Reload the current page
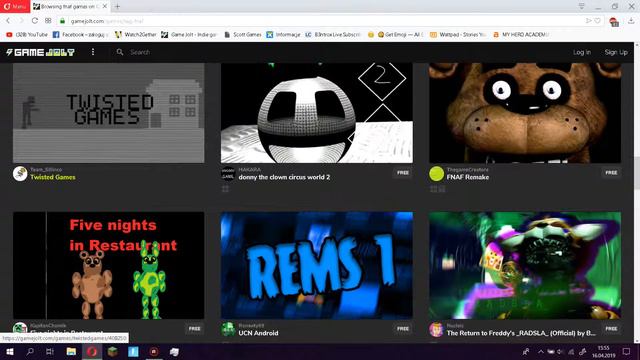 tap(35, 20)
